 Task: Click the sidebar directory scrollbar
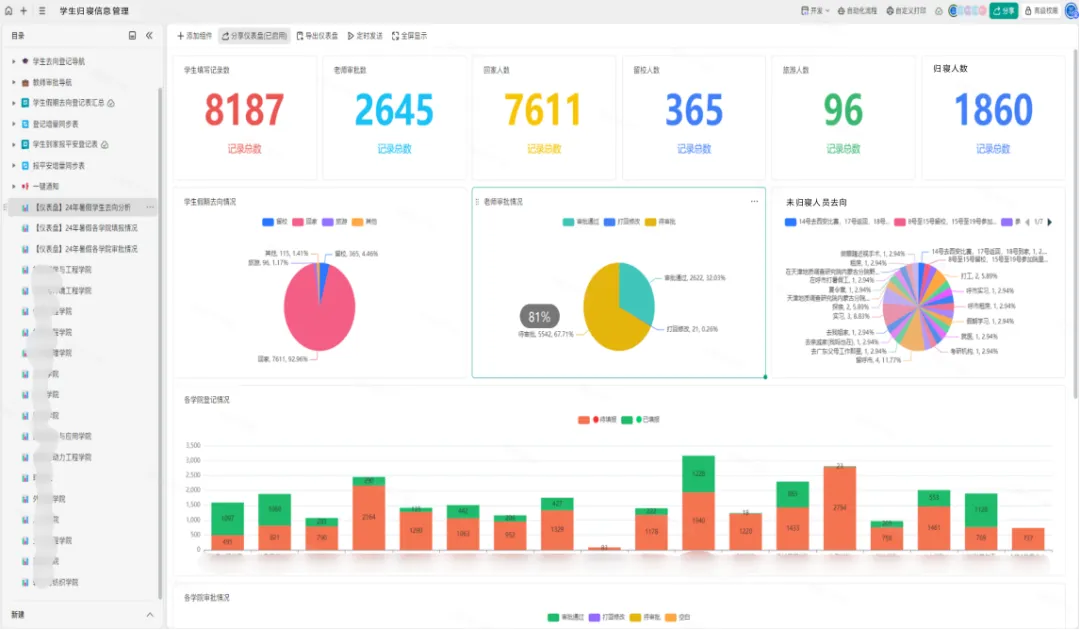click(160, 343)
